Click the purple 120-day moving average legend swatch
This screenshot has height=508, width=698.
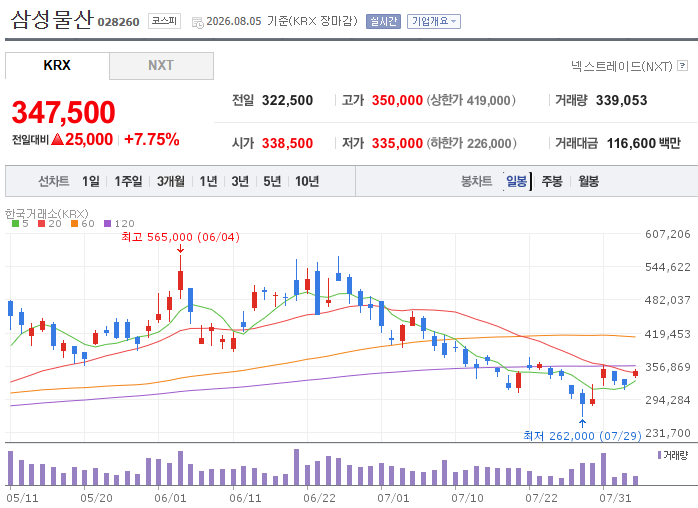(x=107, y=224)
